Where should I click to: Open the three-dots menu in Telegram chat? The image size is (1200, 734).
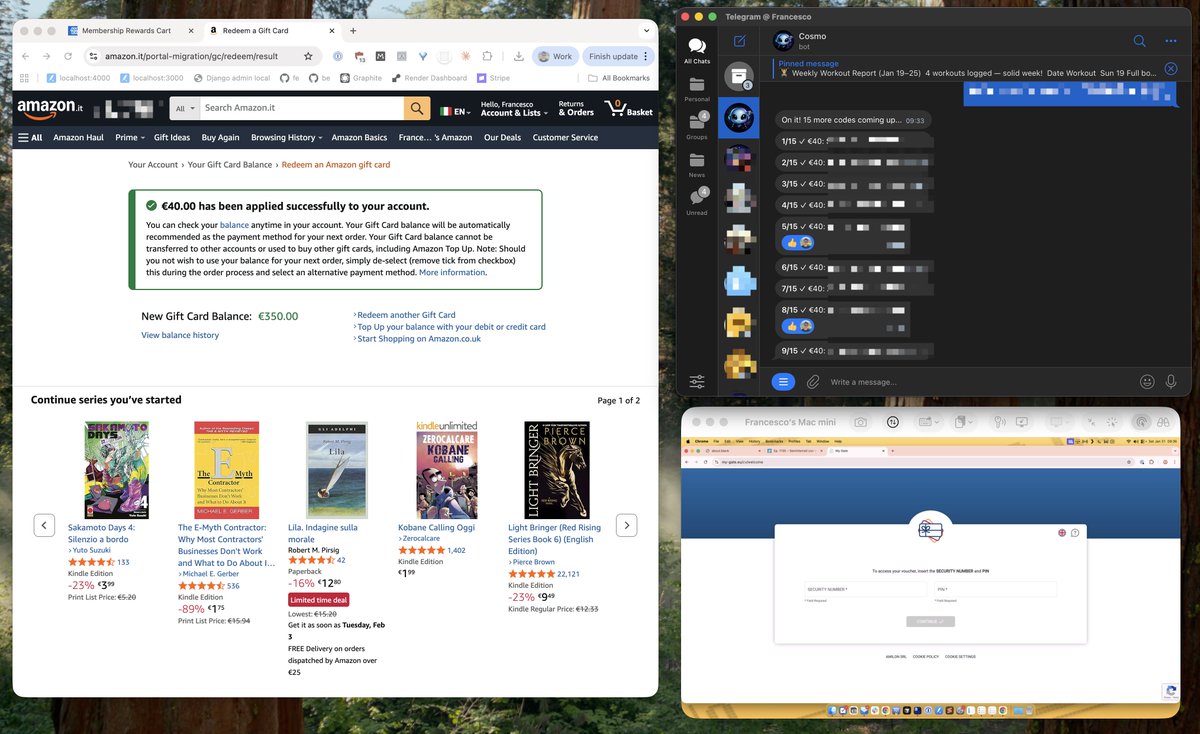[x=1171, y=41]
